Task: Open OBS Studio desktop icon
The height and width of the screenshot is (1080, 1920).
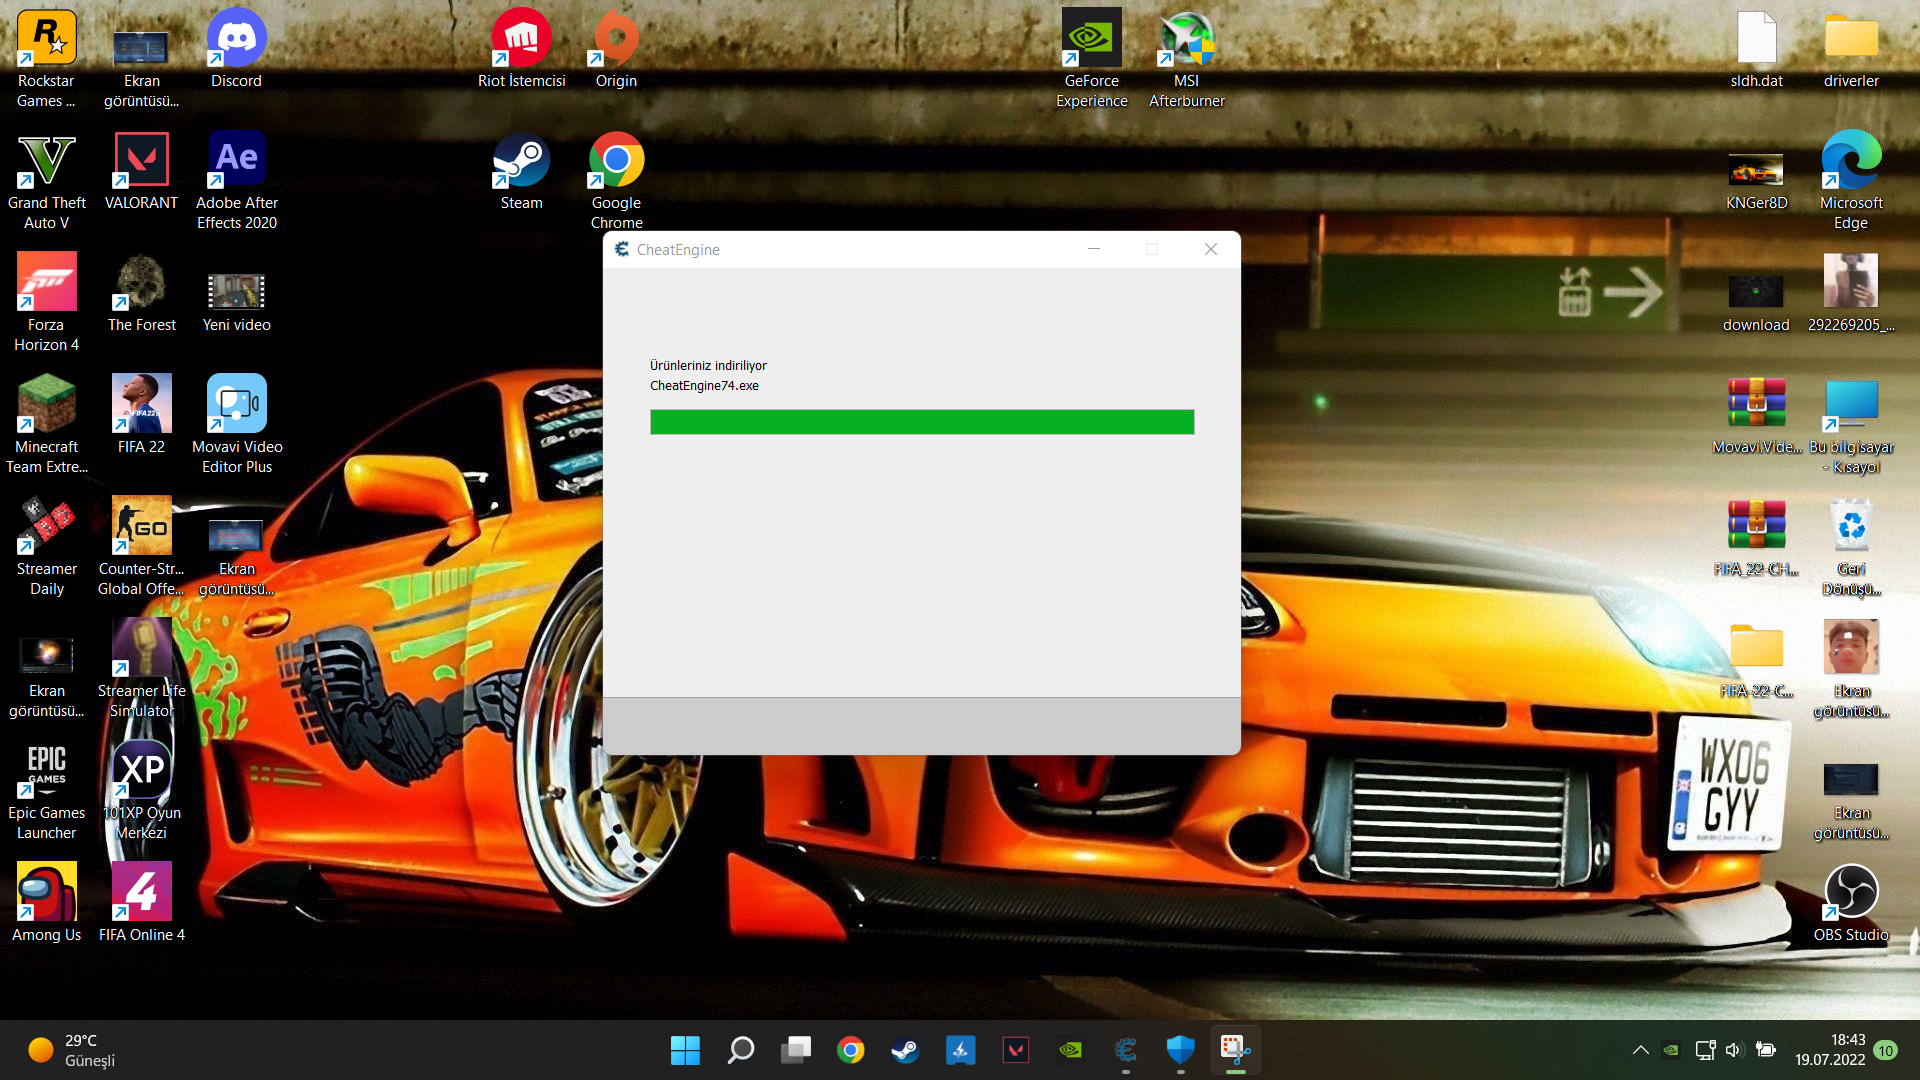Action: point(1851,892)
